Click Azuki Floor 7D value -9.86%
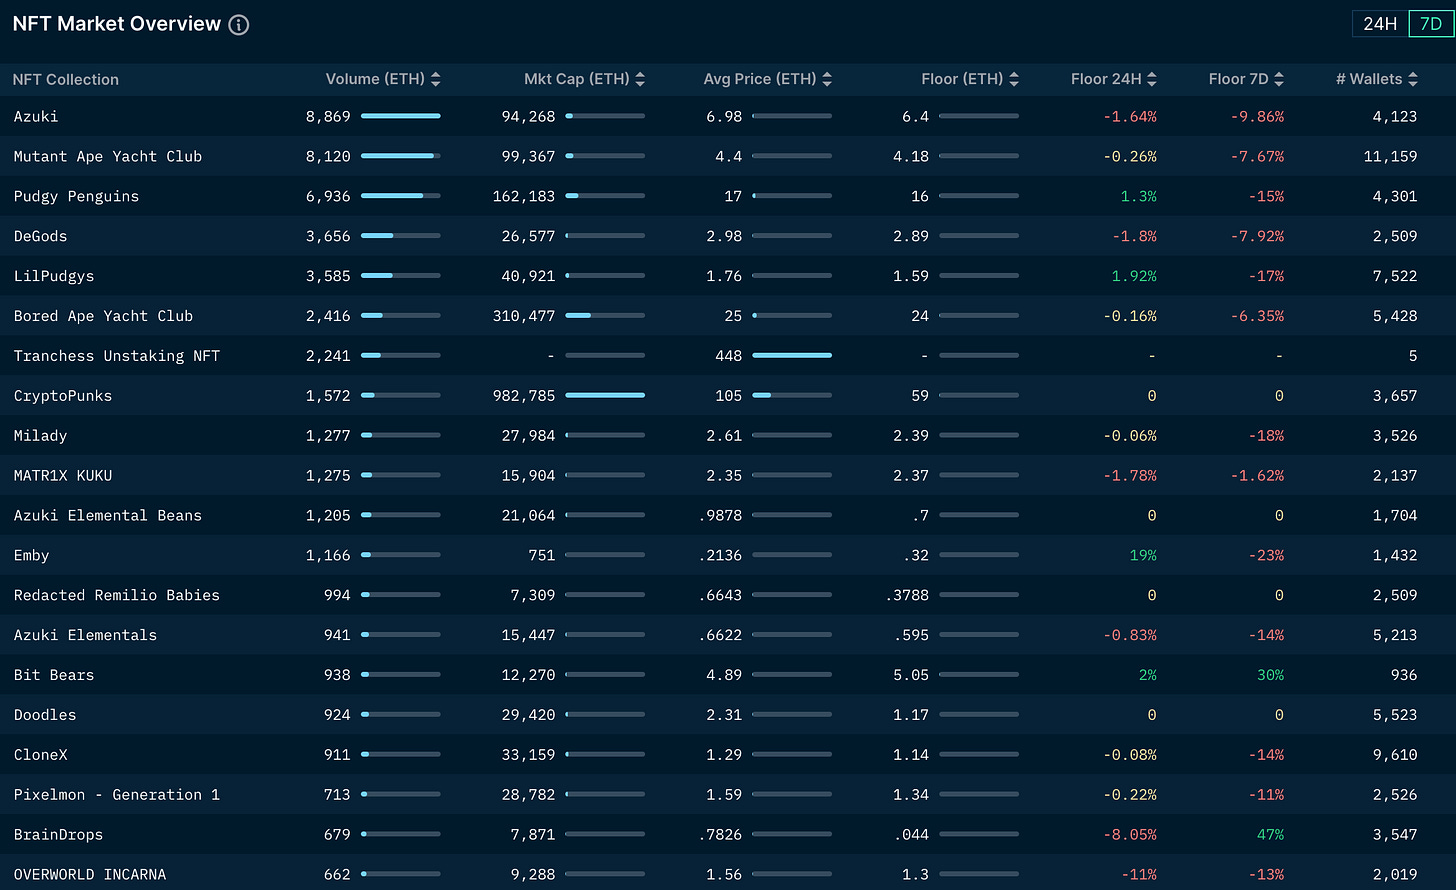Image resolution: width=1456 pixels, height=890 pixels. 1257,116
